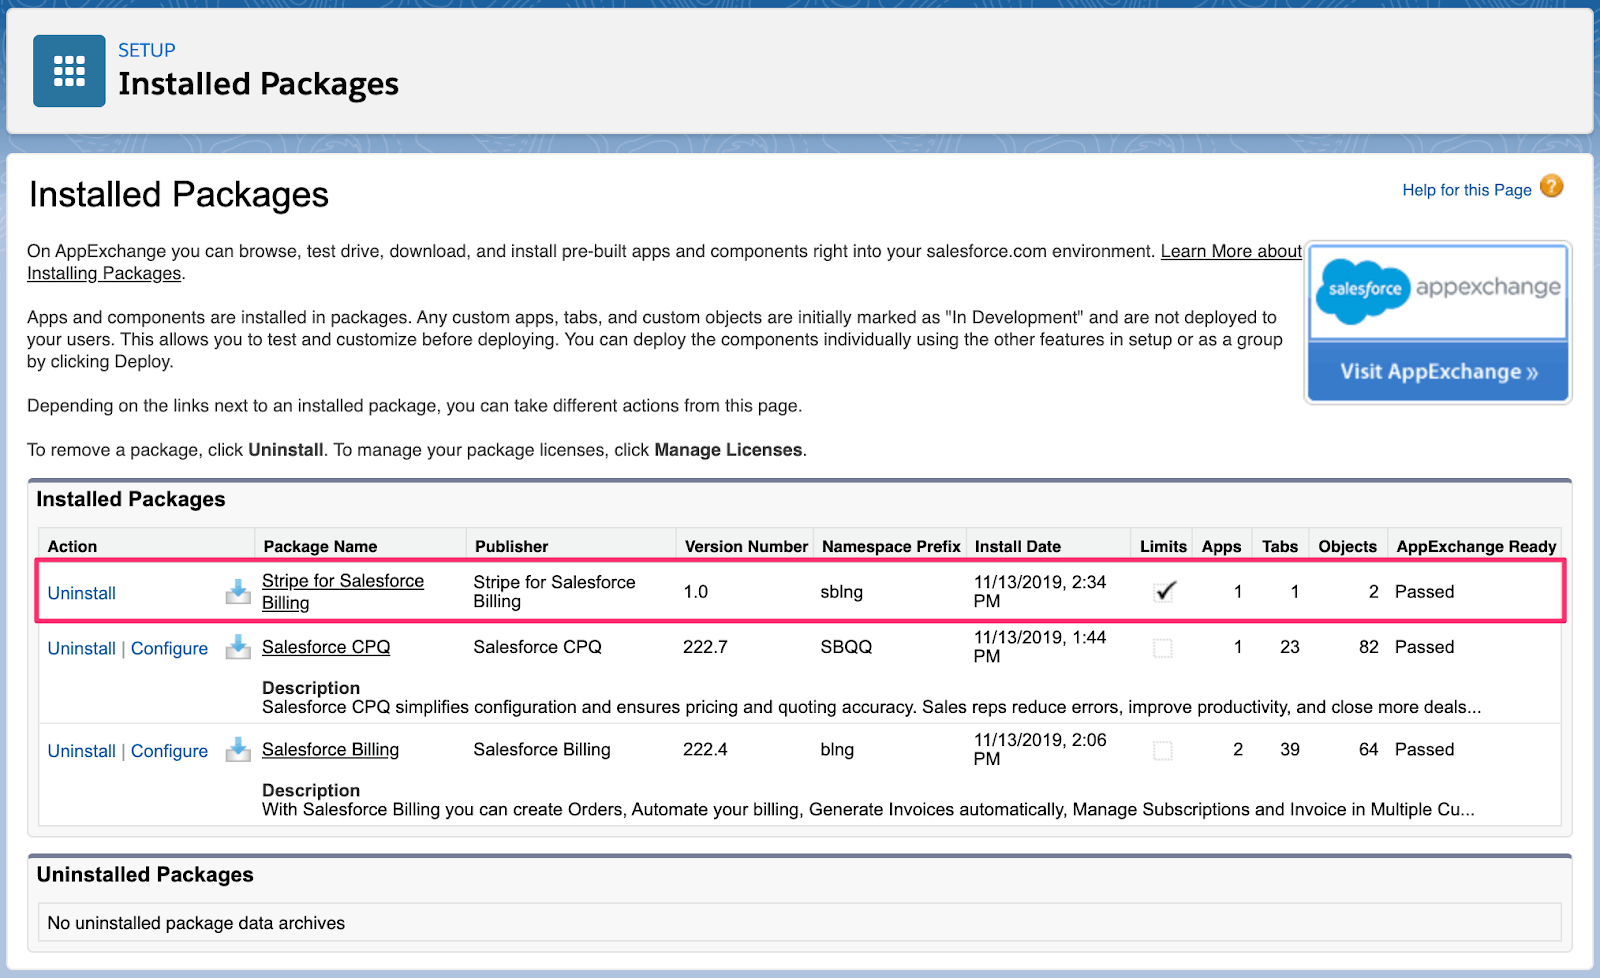
Task: Open Stripe for Salesforce Billing package name link
Action: (343, 592)
